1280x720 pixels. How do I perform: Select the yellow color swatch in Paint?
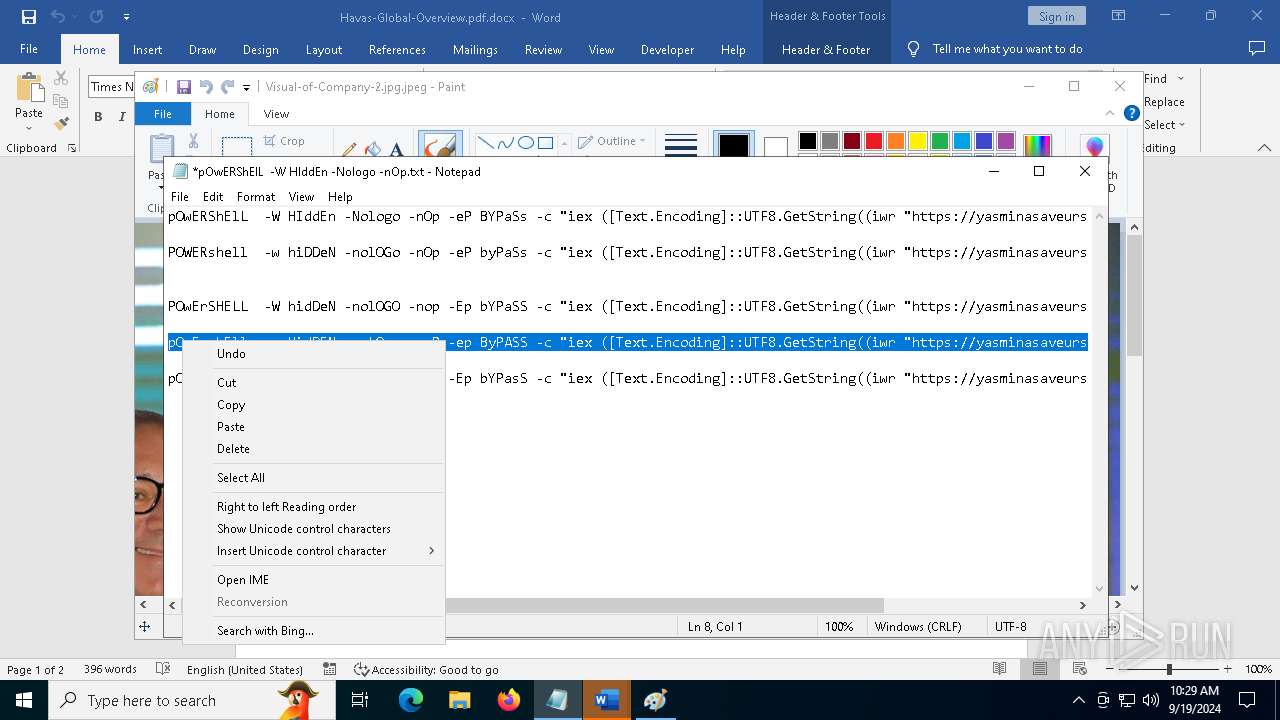click(917, 141)
